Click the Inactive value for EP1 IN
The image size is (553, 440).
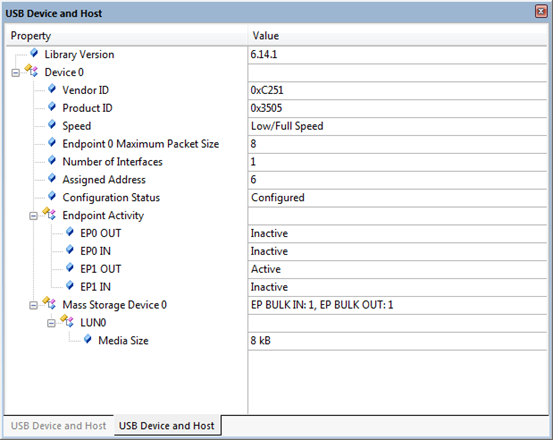tap(269, 287)
